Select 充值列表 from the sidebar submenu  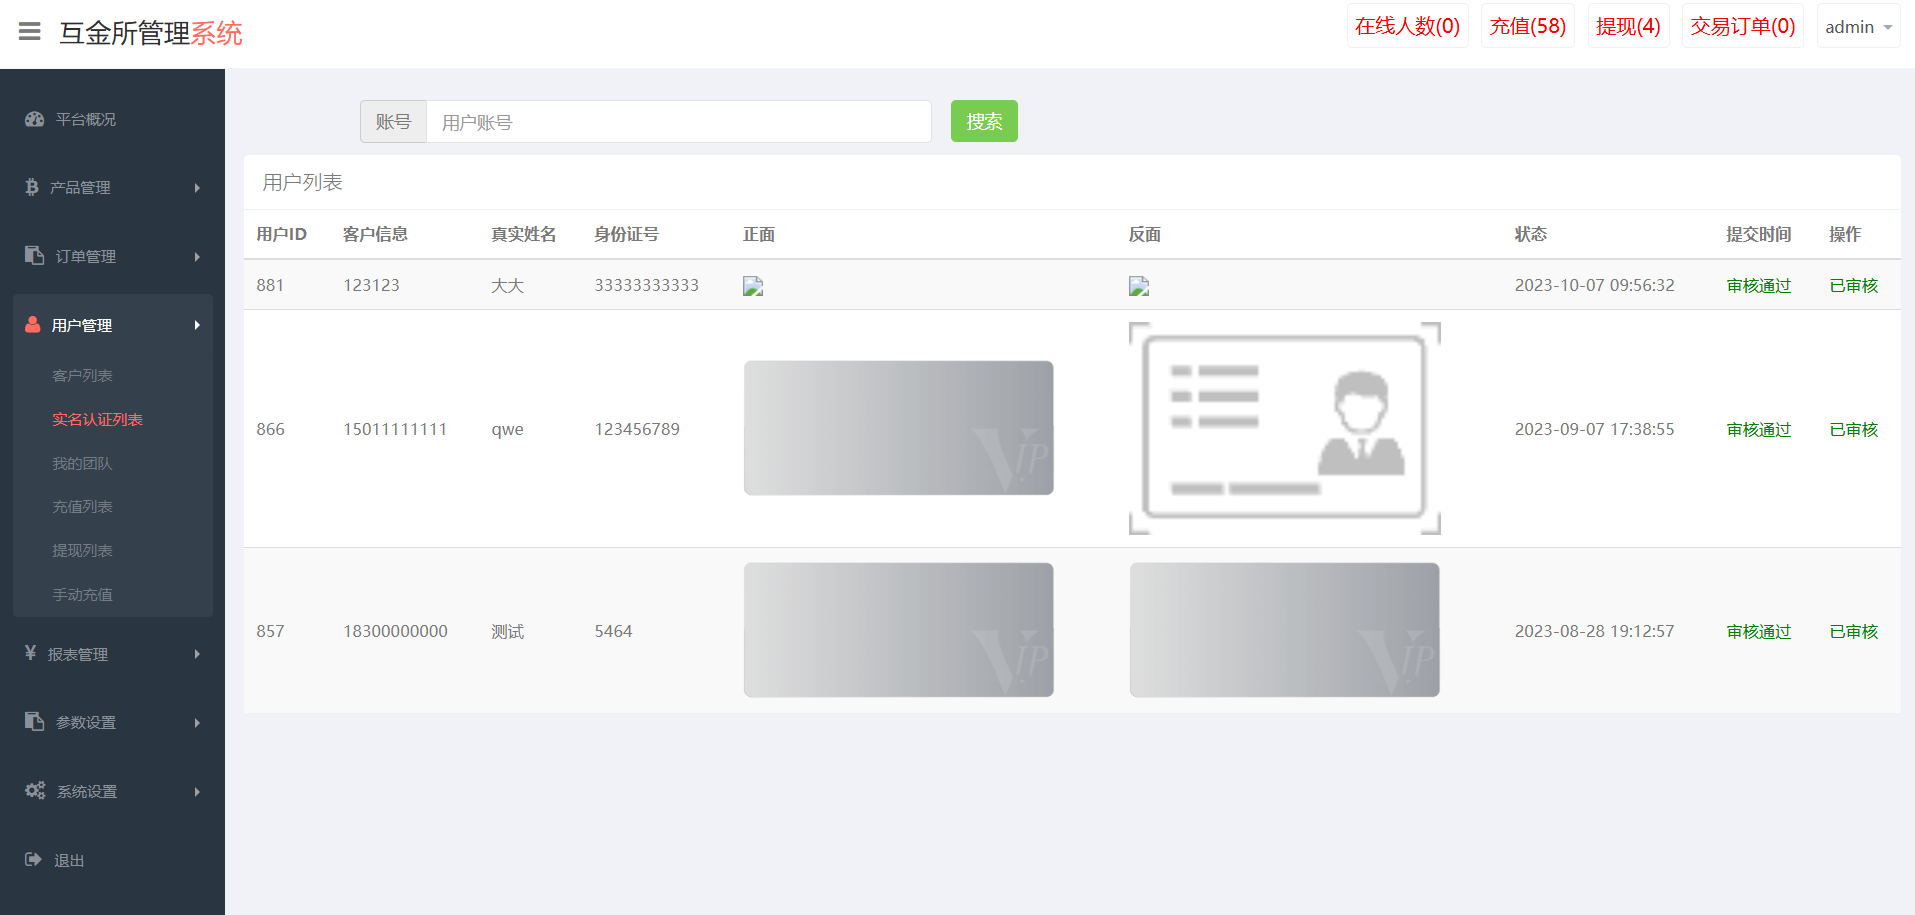pyautogui.click(x=82, y=507)
